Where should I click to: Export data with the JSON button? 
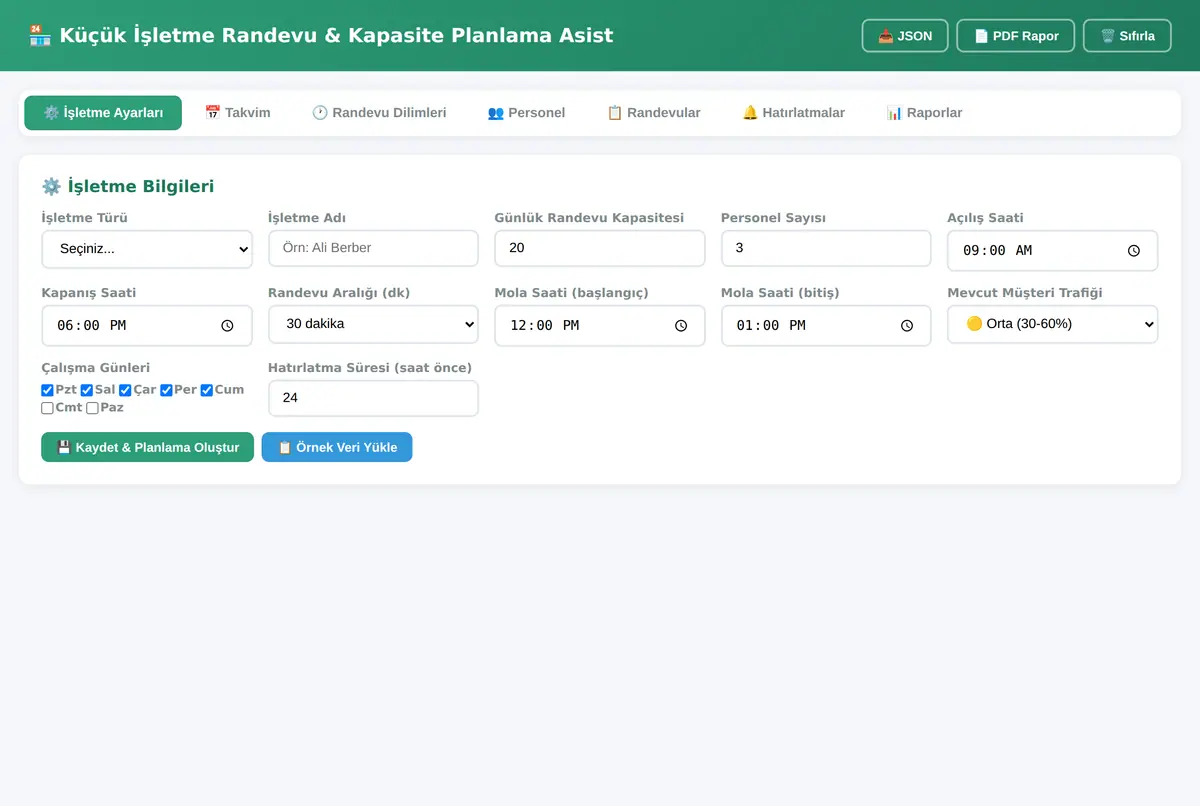pos(905,36)
